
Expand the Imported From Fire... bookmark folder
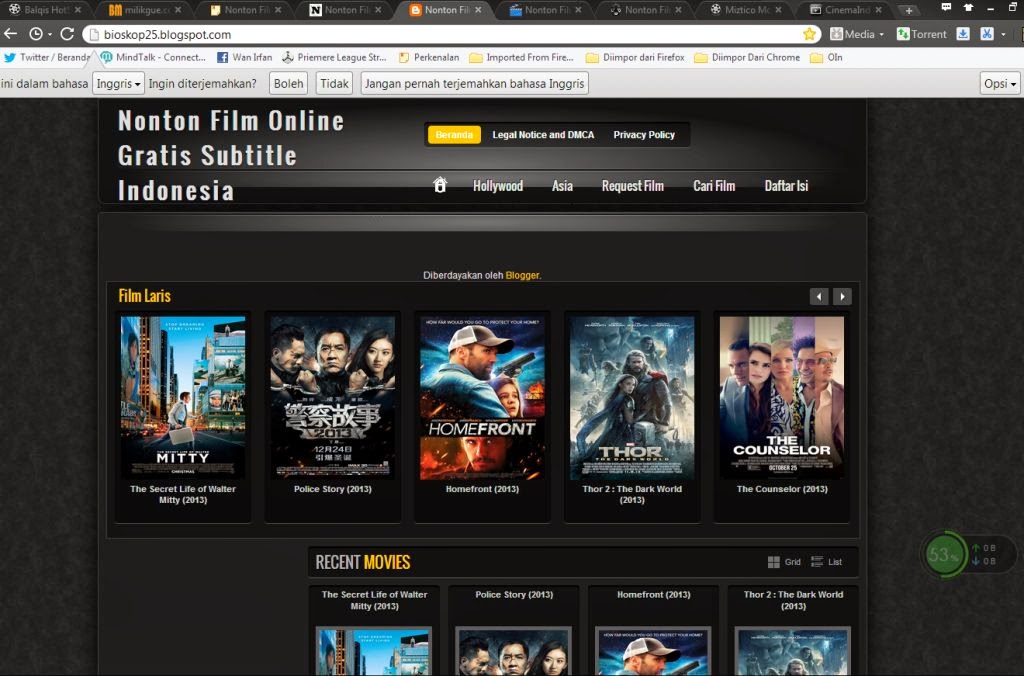pyautogui.click(x=521, y=57)
